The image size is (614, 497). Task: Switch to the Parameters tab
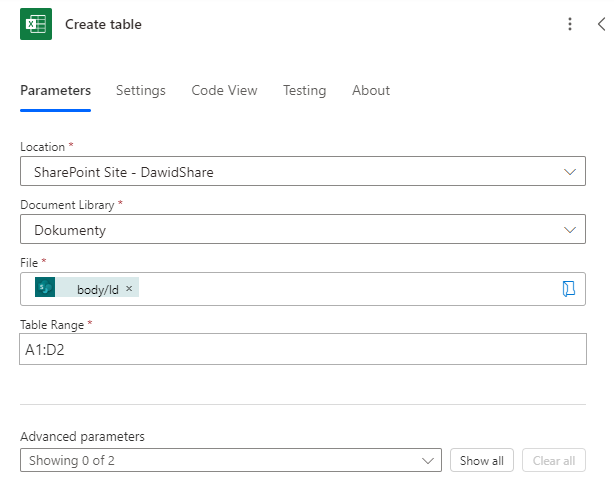point(55,90)
